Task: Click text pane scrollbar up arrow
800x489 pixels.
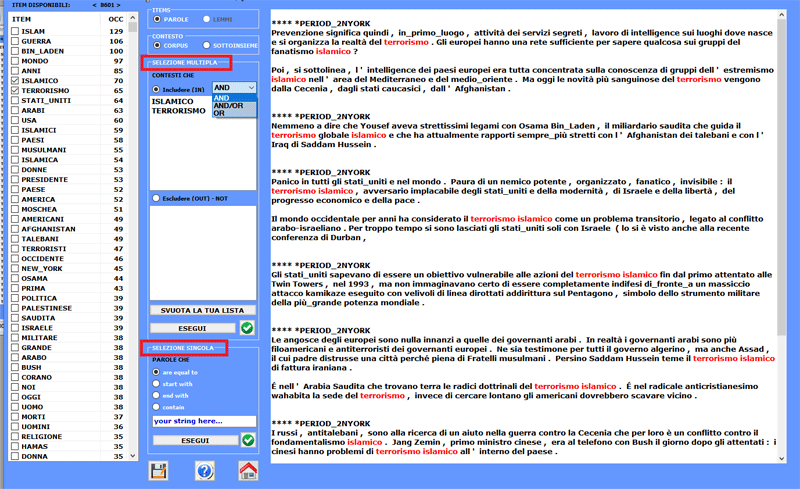Action: coord(782,15)
